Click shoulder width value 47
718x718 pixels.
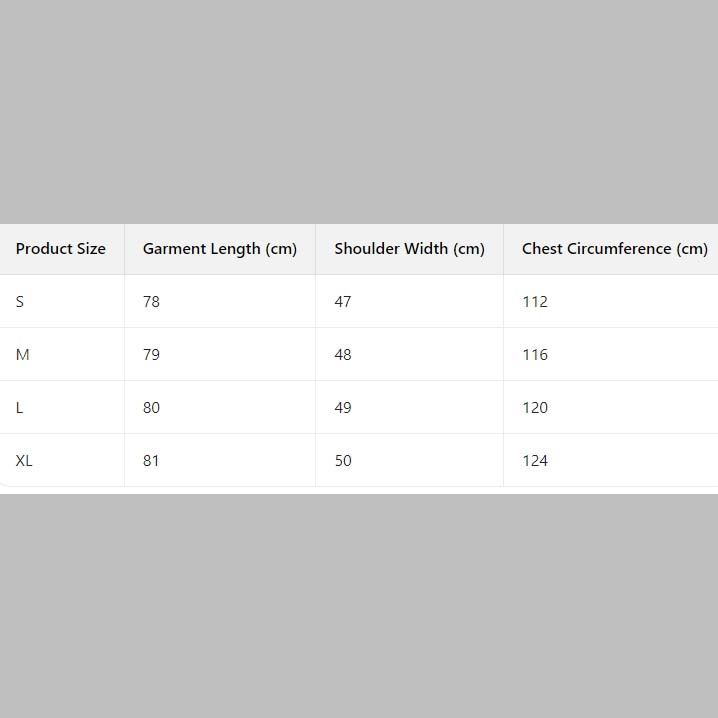343,302
